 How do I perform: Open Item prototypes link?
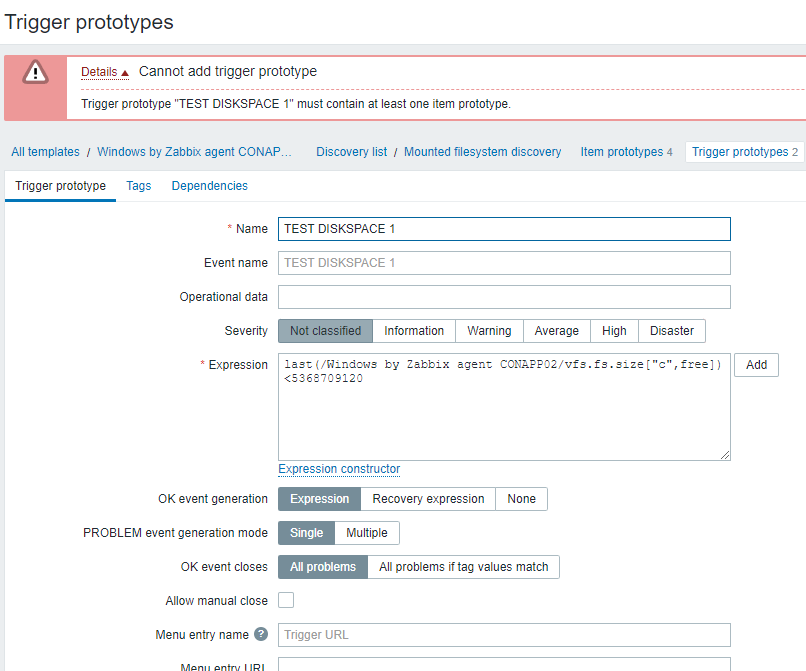[x=621, y=152]
